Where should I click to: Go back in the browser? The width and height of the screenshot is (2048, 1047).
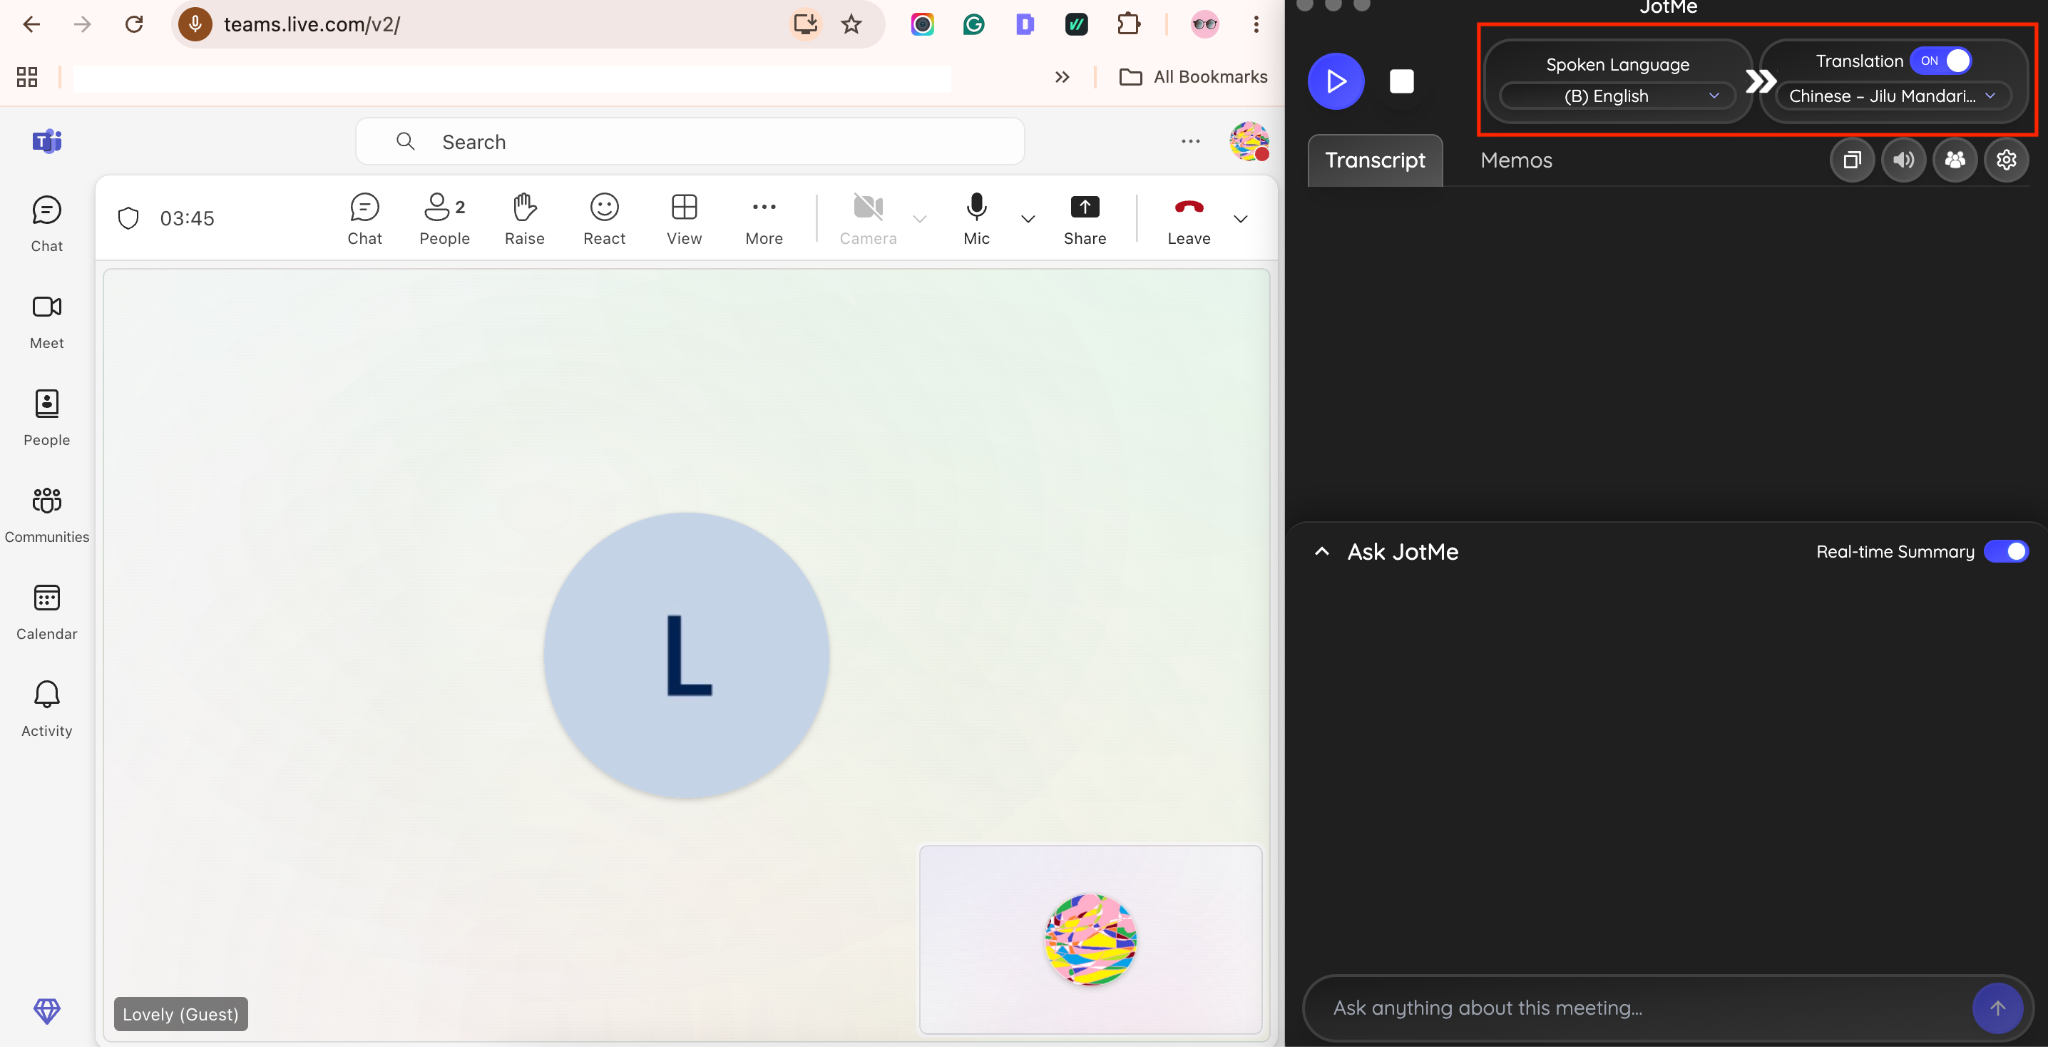32,24
